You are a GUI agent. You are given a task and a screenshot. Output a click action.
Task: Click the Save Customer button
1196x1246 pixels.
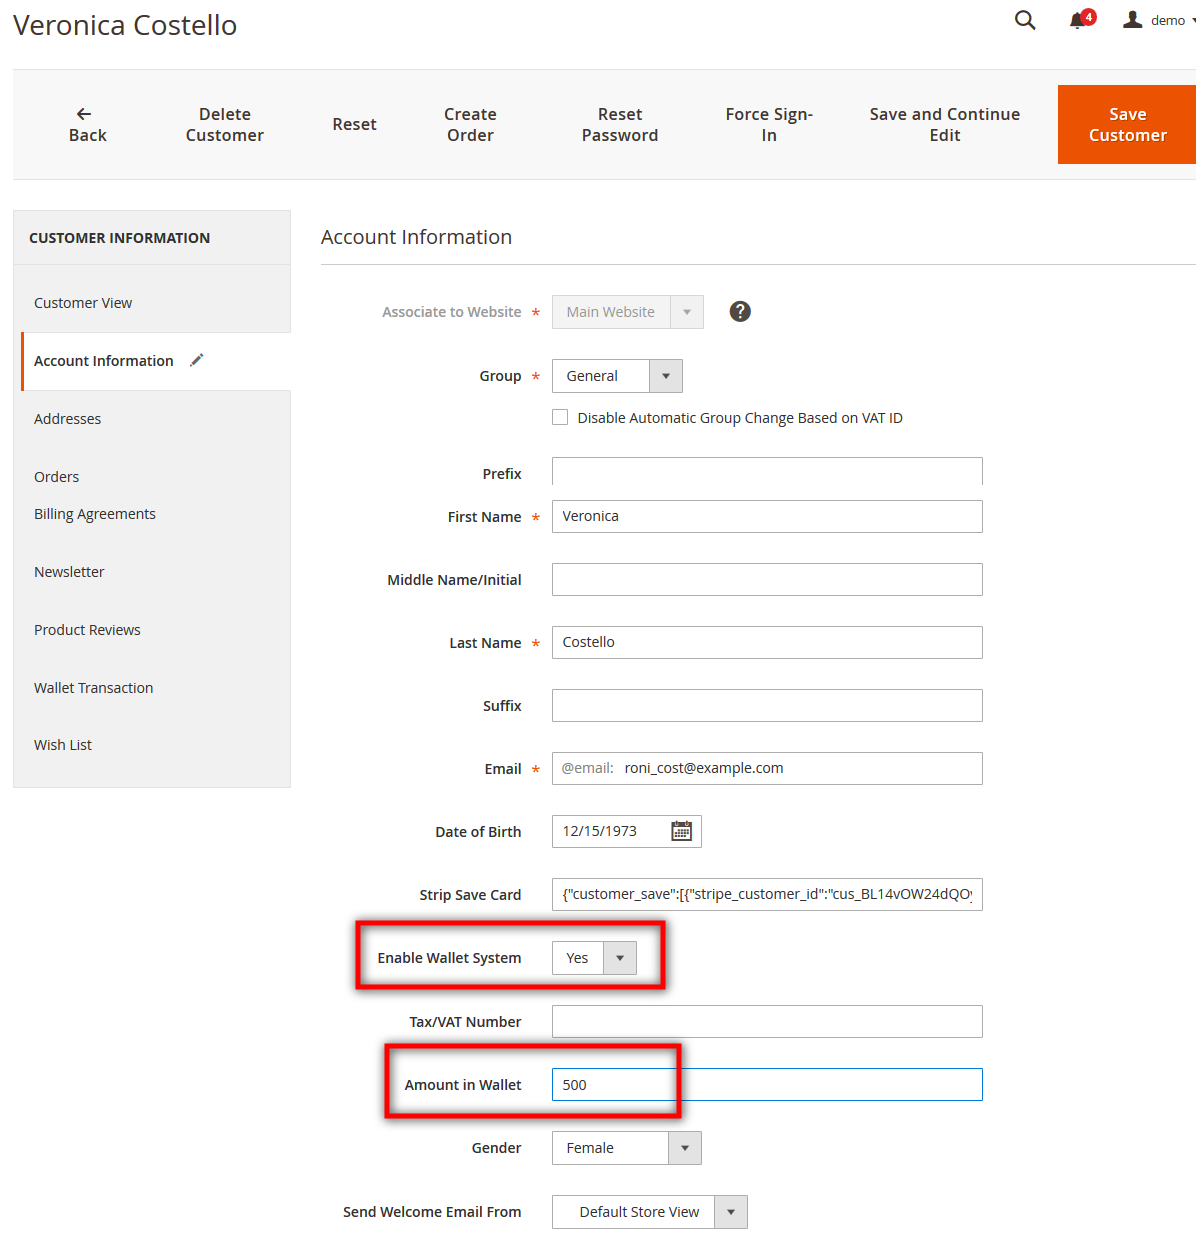coord(1127,124)
